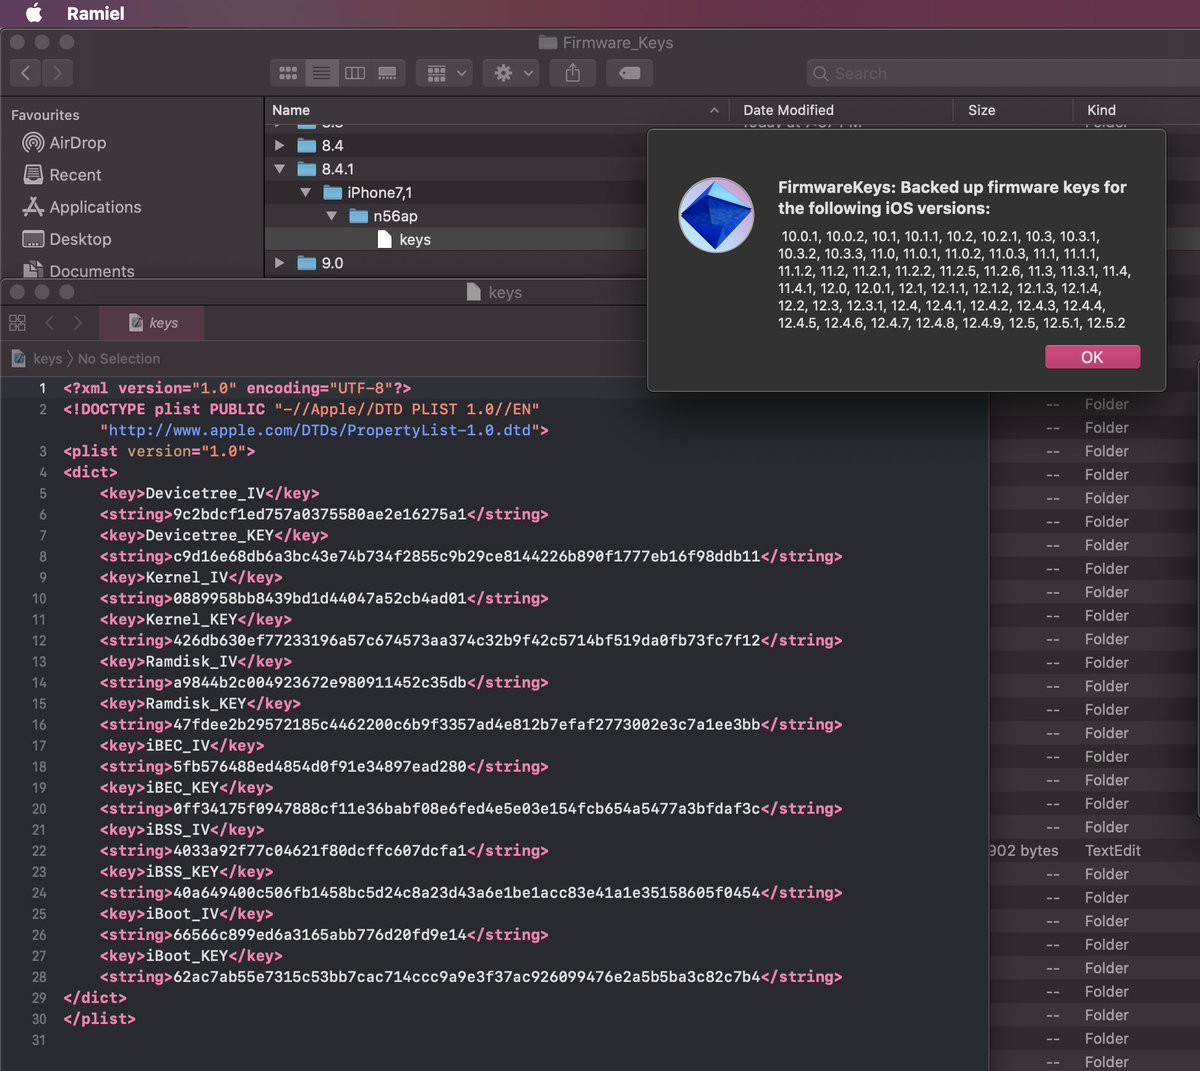The height and width of the screenshot is (1071, 1200).
Task: Select the iPhone7,1 folder row
Action: tap(456, 192)
